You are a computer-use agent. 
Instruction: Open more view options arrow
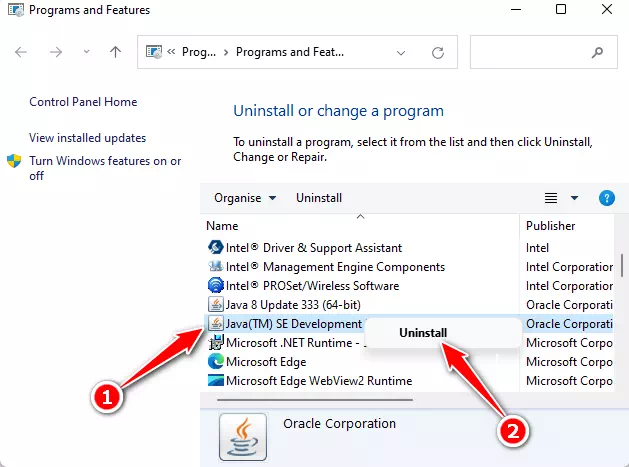[x=574, y=198]
